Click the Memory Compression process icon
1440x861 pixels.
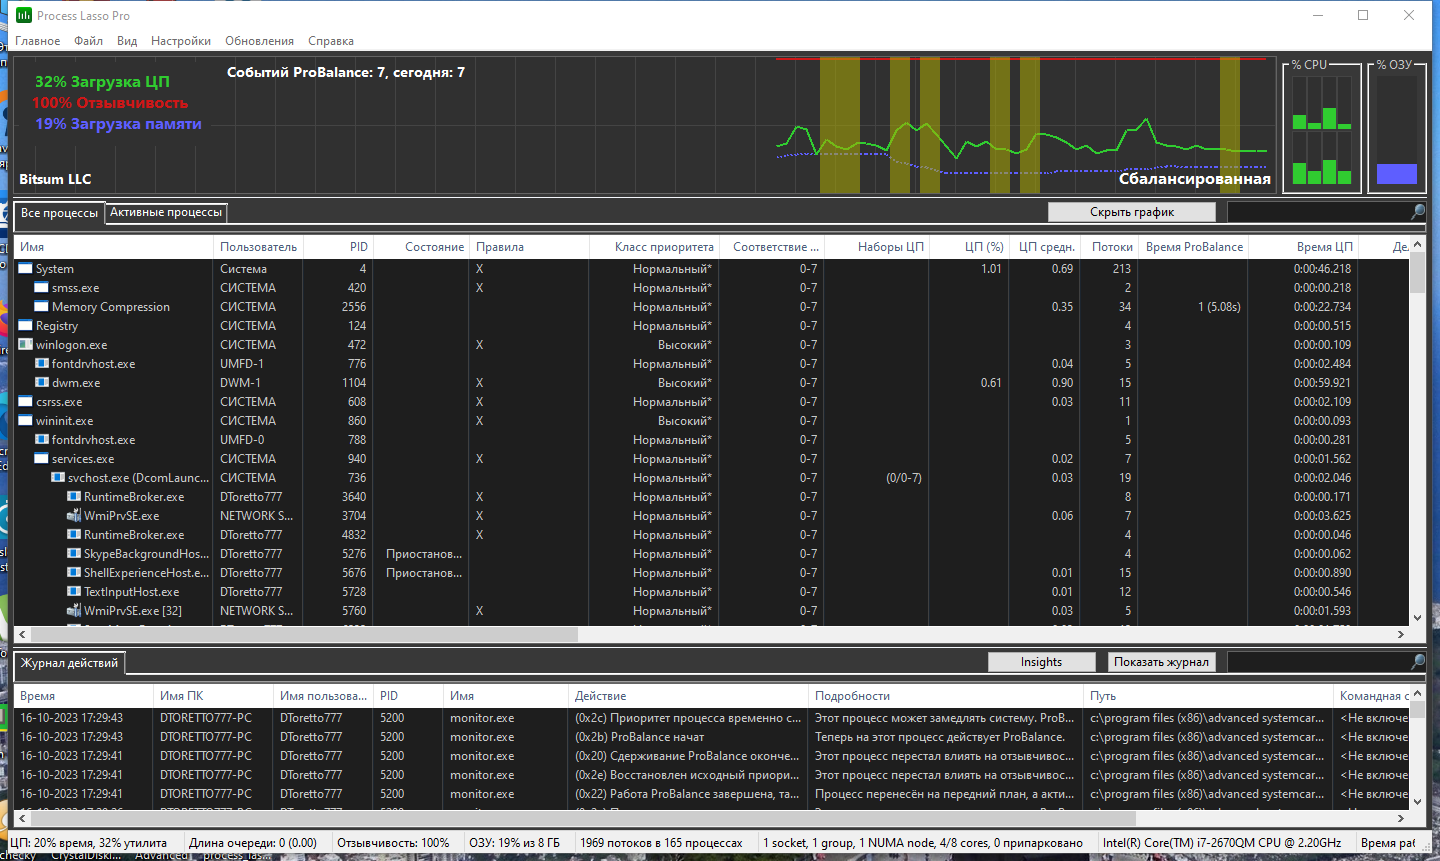coord(42,307)
